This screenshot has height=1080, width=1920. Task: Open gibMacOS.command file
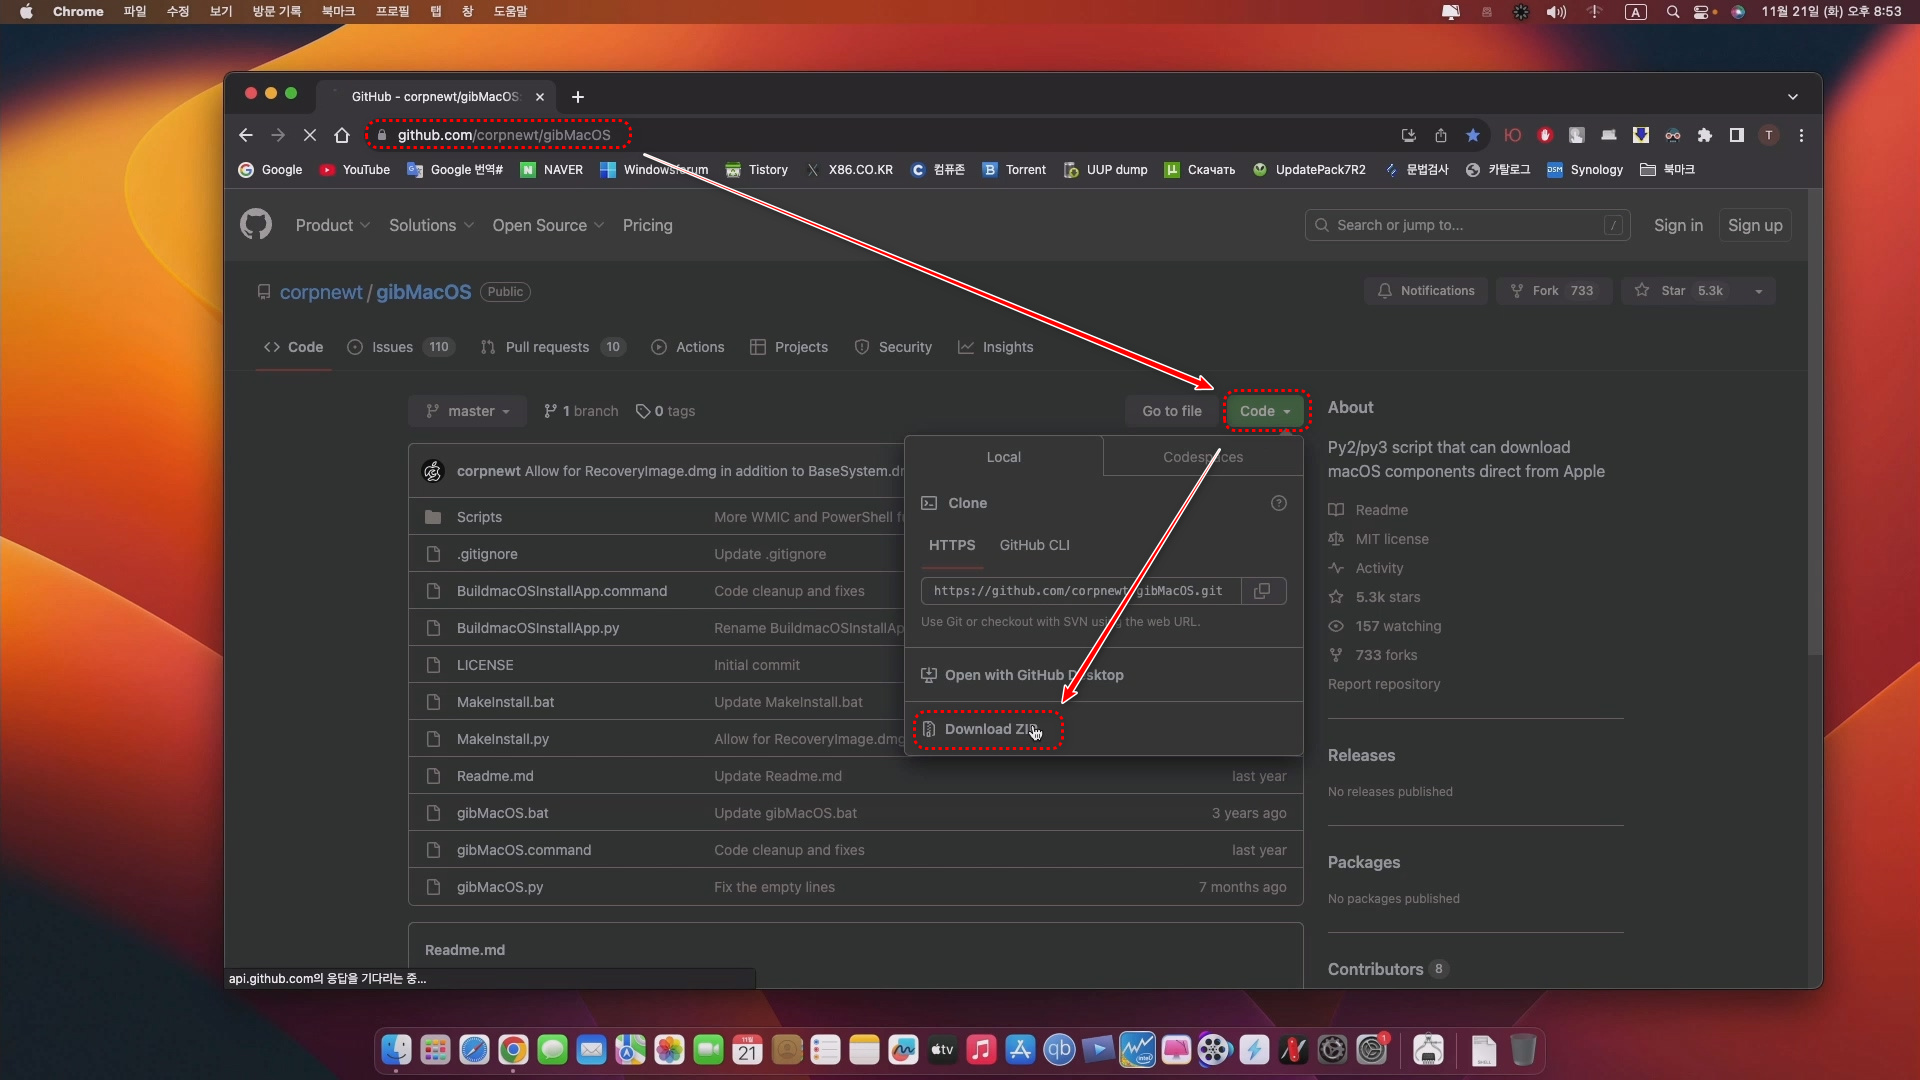tap(524, 850)
